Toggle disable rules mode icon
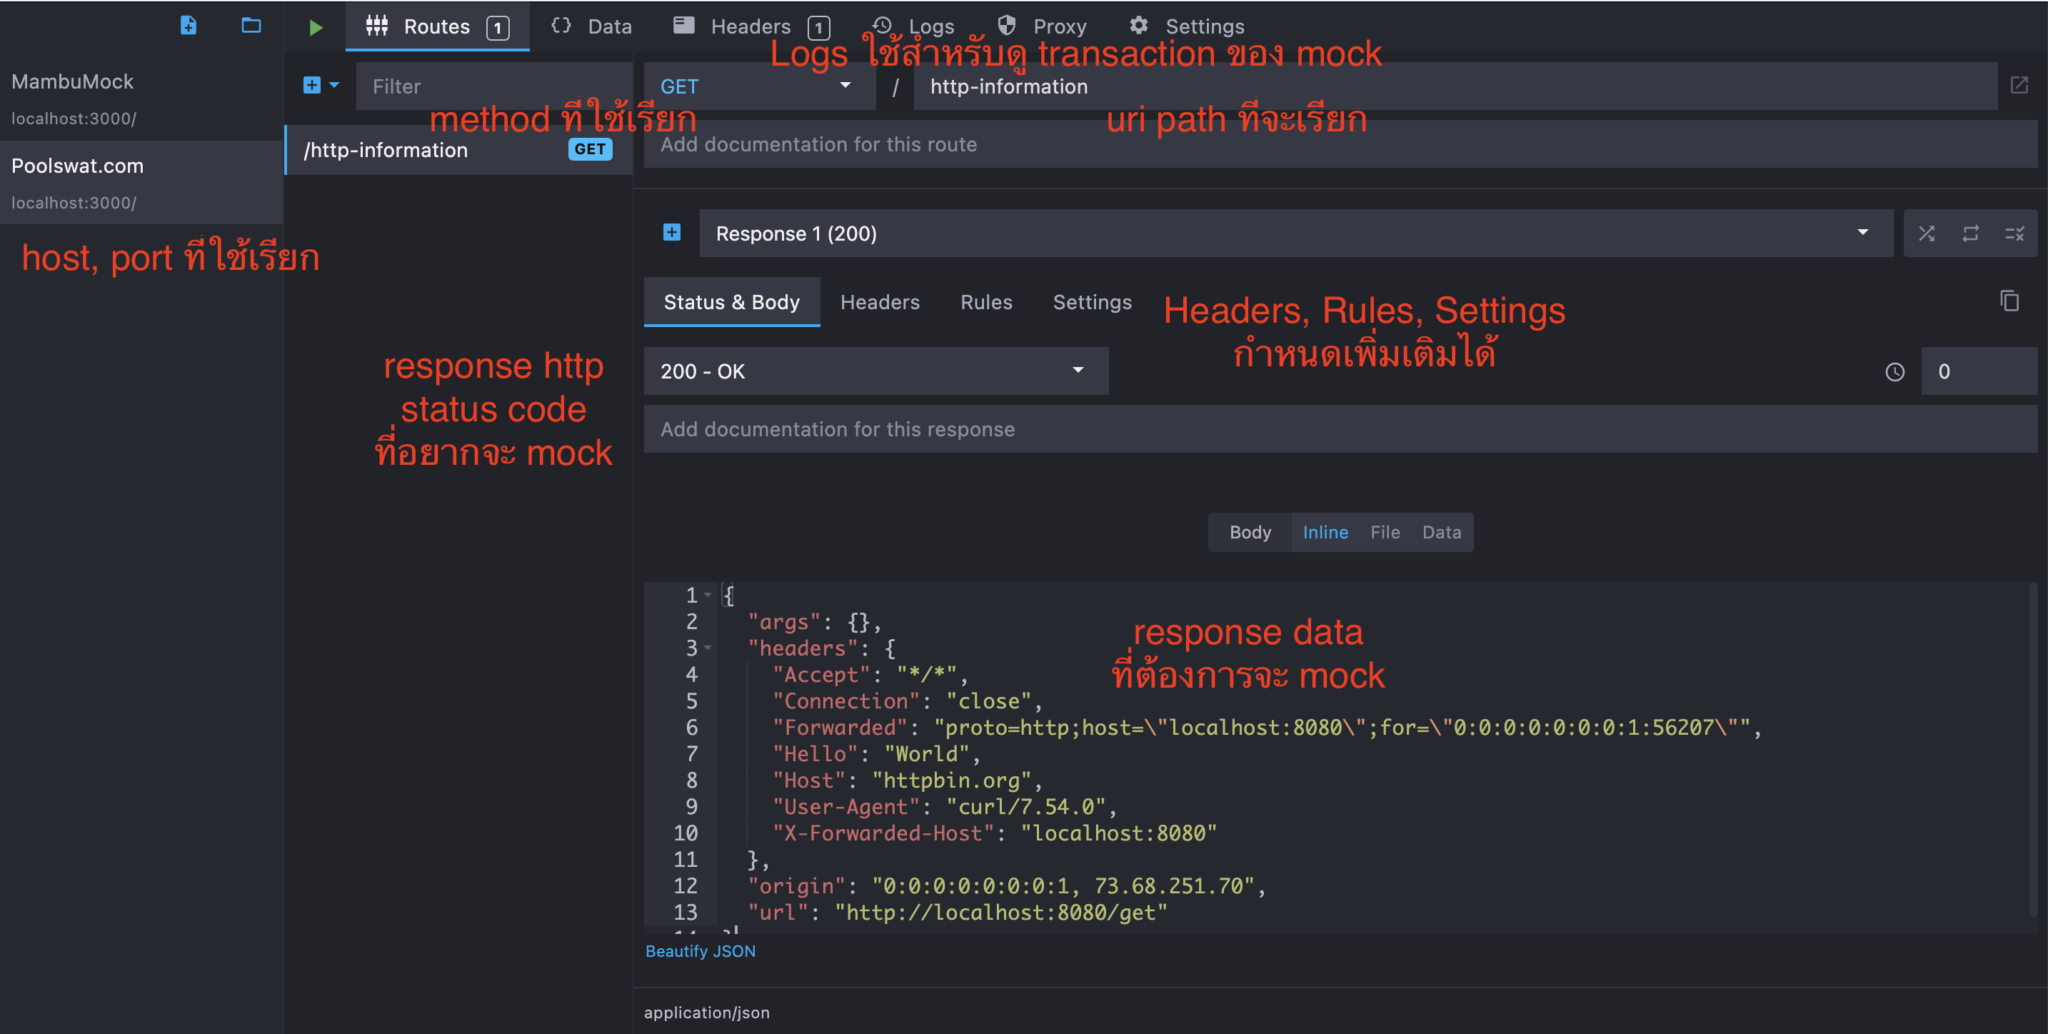 pyautogui.click(x=2014, y=234)
